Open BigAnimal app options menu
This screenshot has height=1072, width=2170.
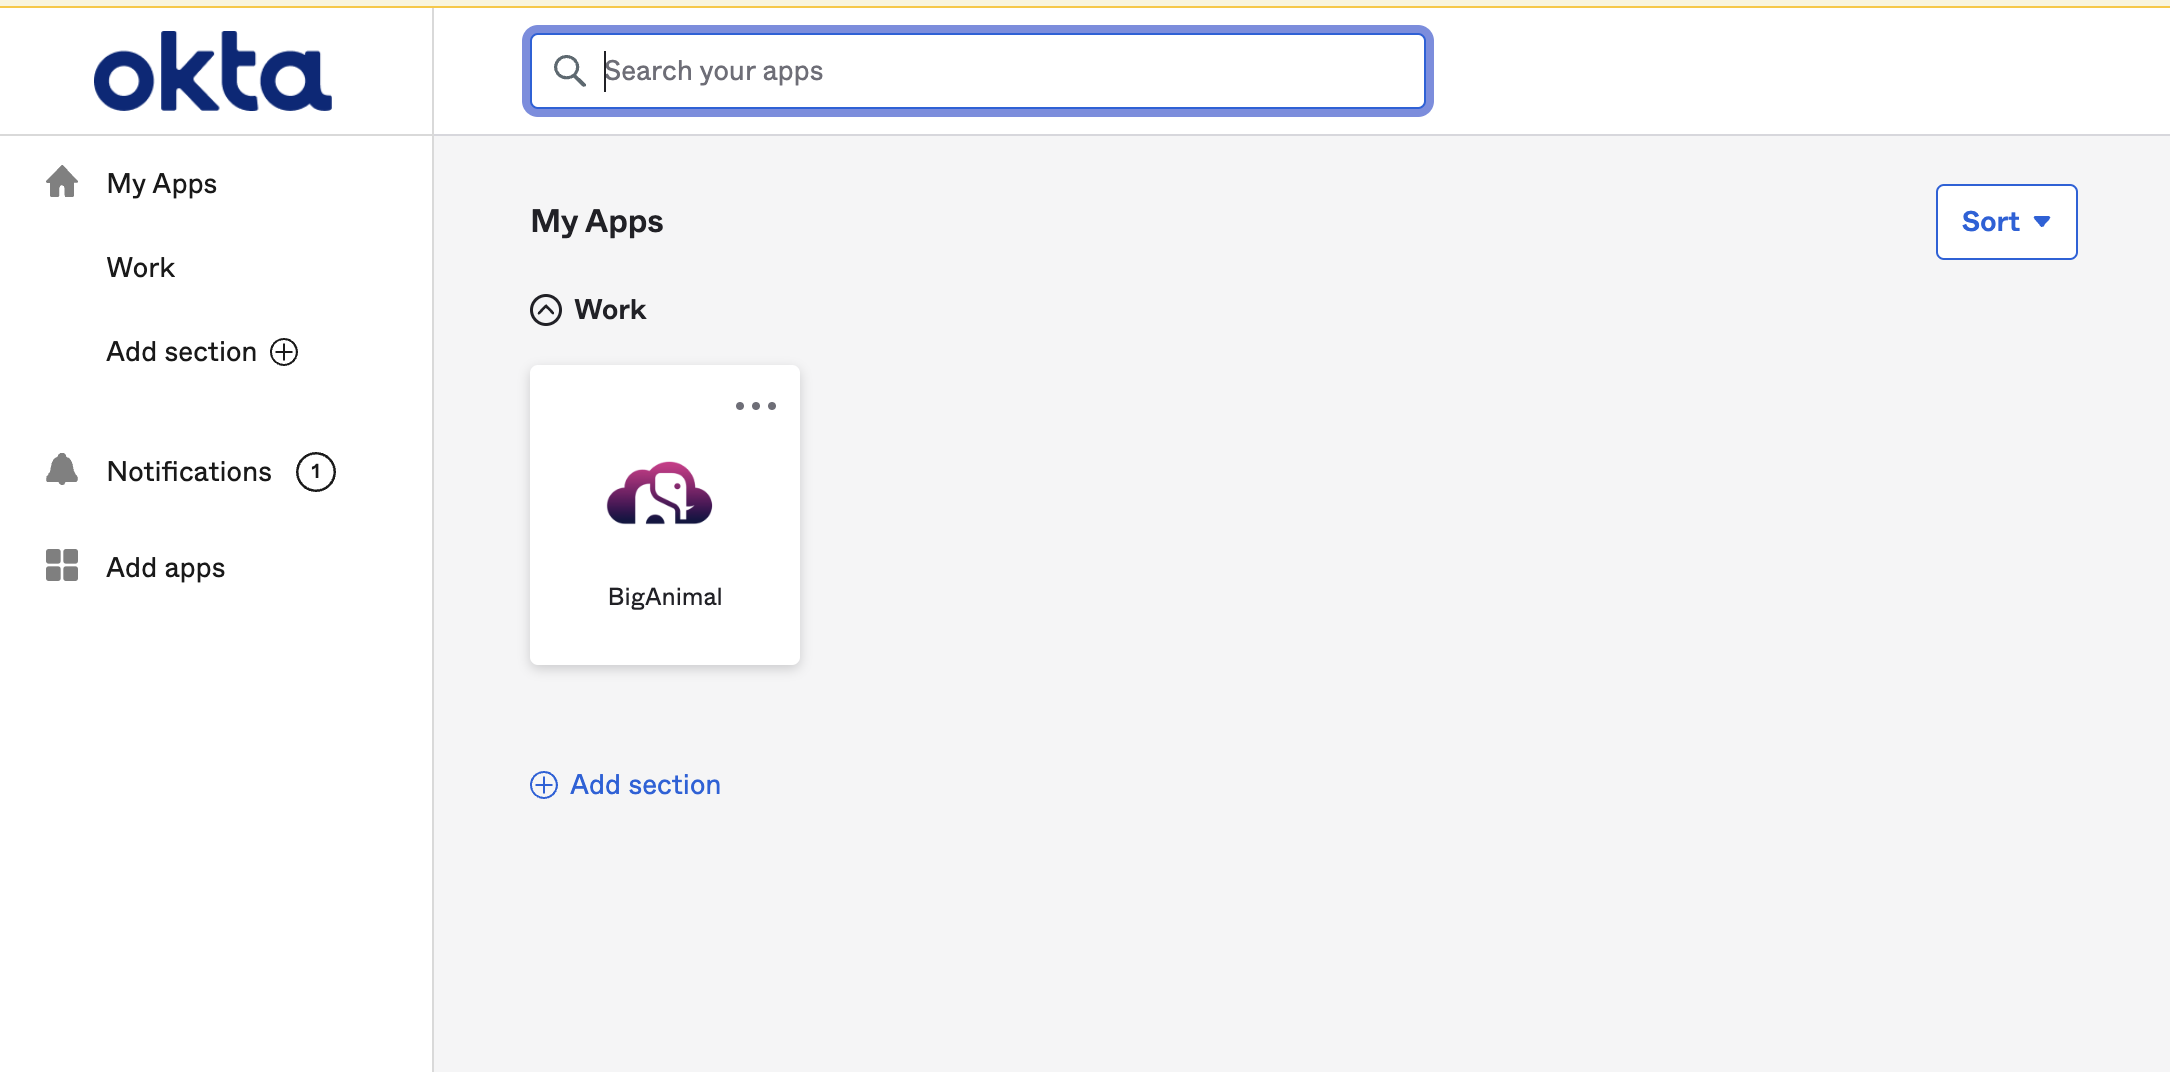click(x=756, y=406)
